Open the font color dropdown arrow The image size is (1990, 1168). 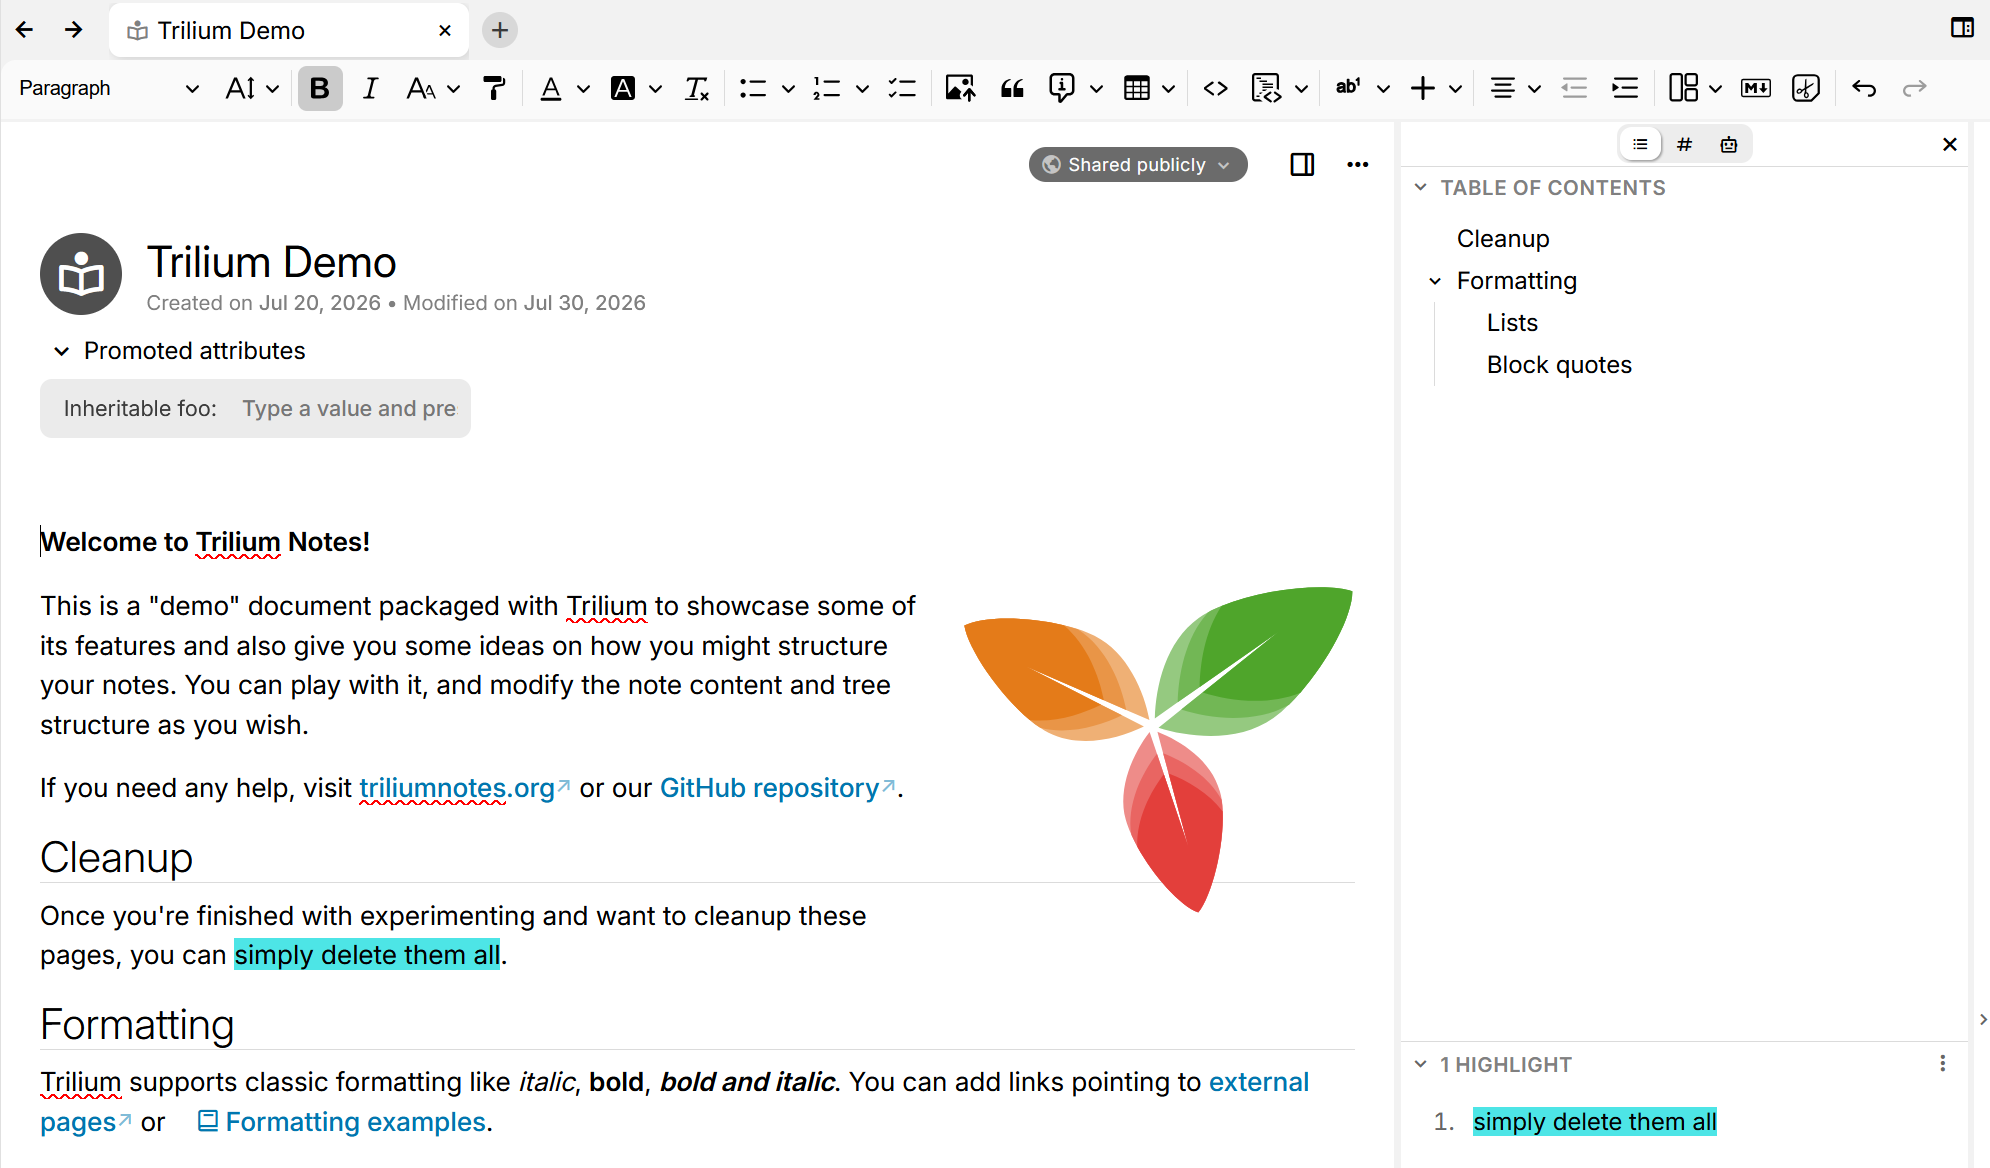pos(583,88)
